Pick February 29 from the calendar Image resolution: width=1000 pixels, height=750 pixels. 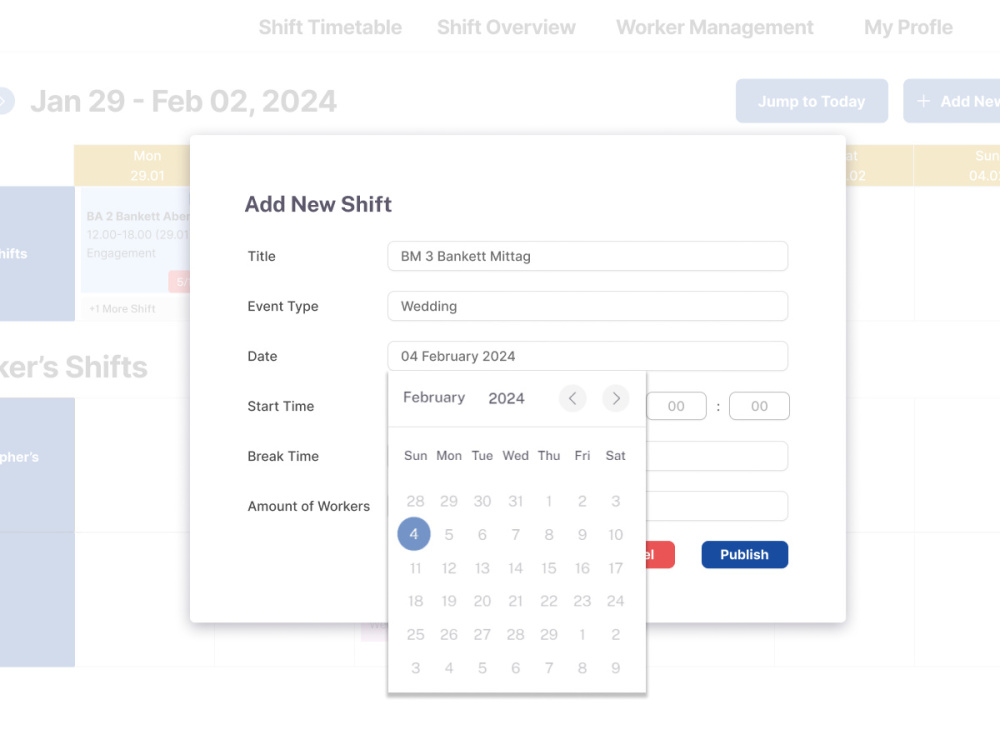pyautogui.click(x=548, y=634)
